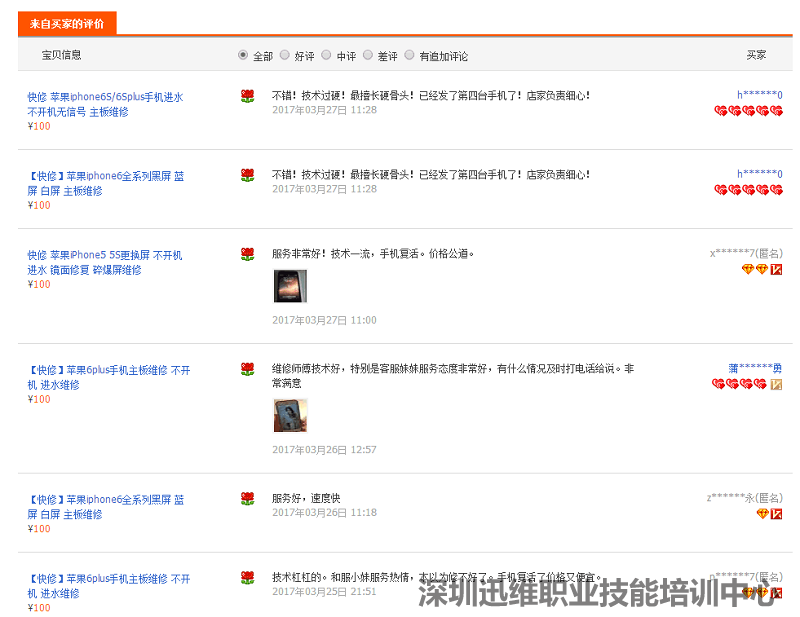Click red badge icon under z******永
The height and width of the screenshot is (617, 800).
tap(776, 514)
